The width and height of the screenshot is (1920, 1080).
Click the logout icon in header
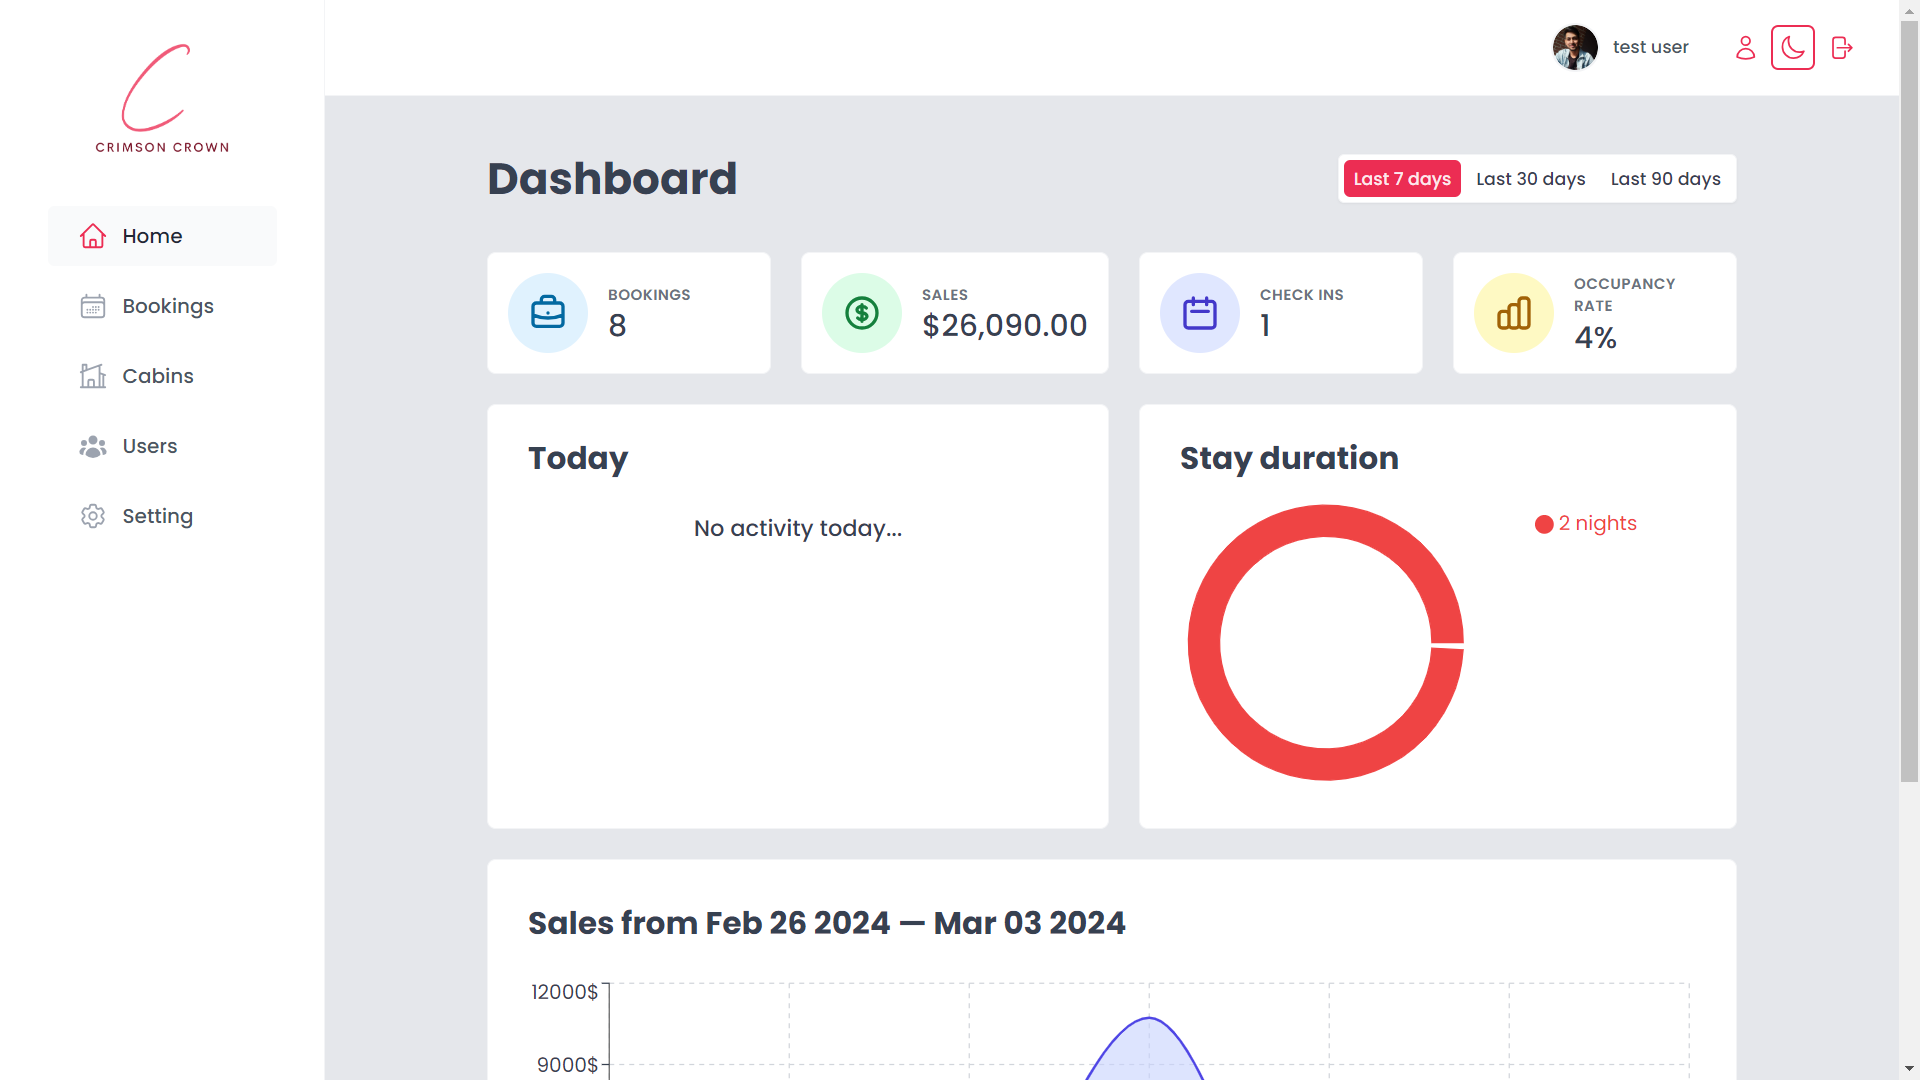pos(1841,48)
